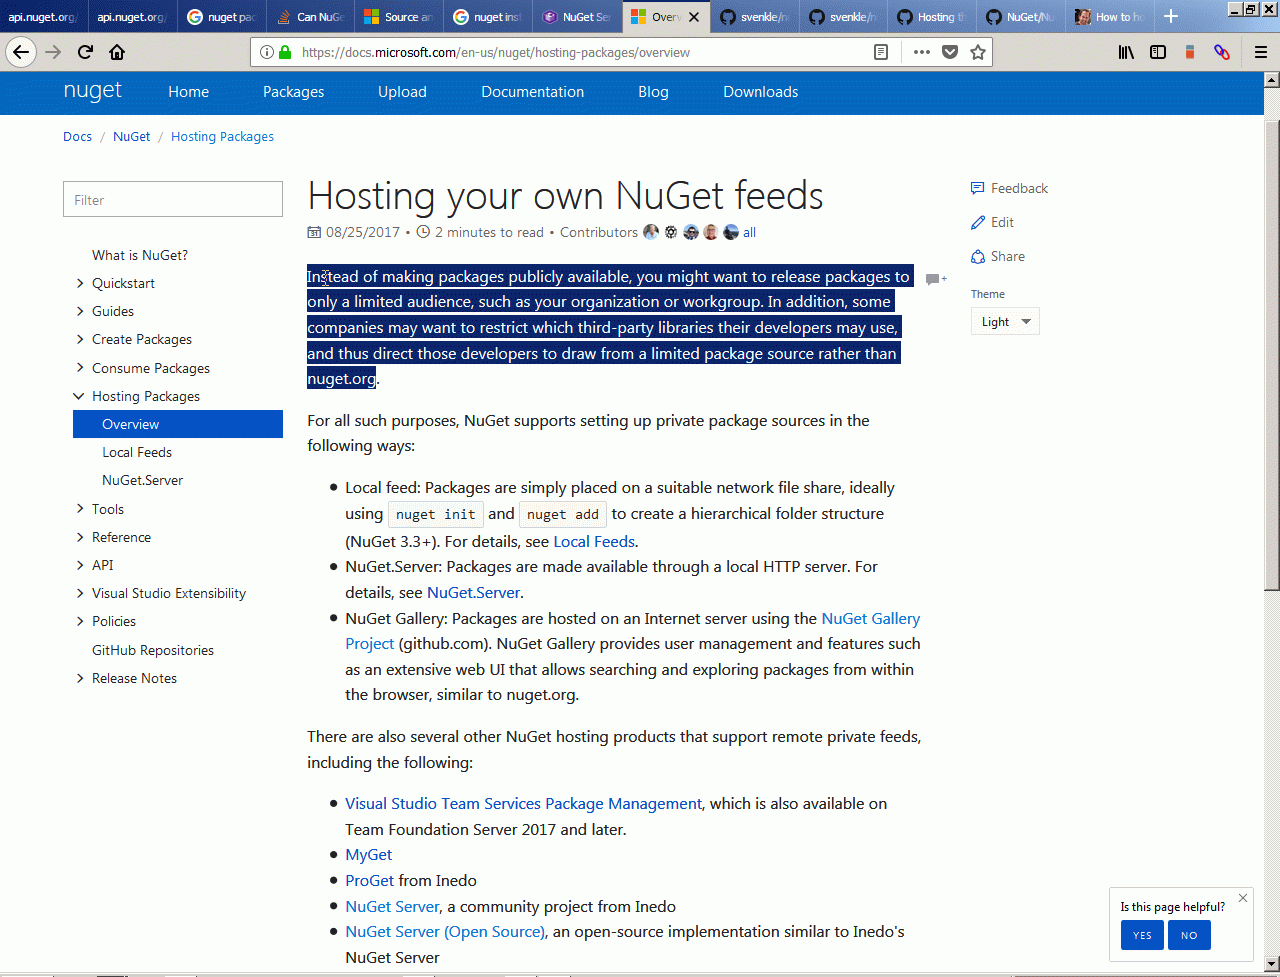The image size is (1280, 977).
Task: Click the Docs breadcrumb link
Action: tap(77, 137)
